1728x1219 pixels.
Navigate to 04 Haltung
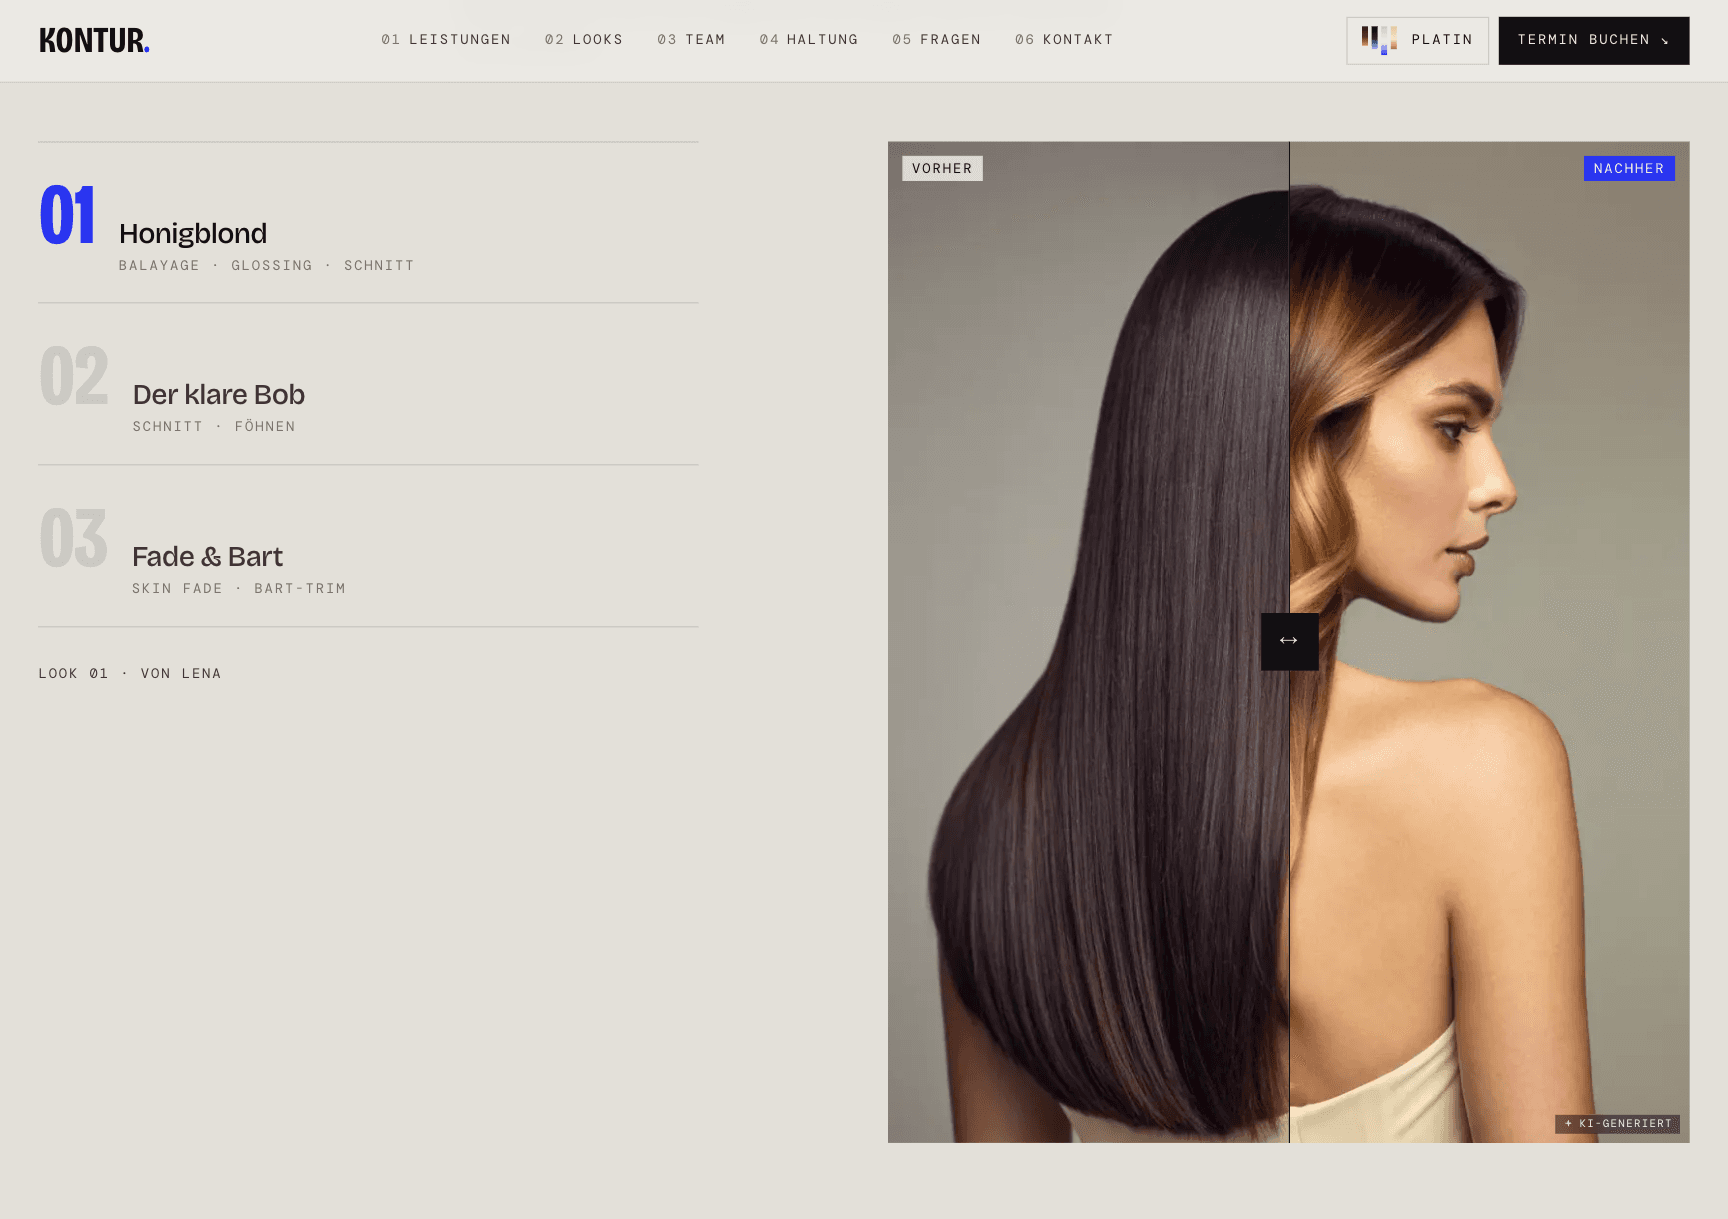(x=809, y=40)
